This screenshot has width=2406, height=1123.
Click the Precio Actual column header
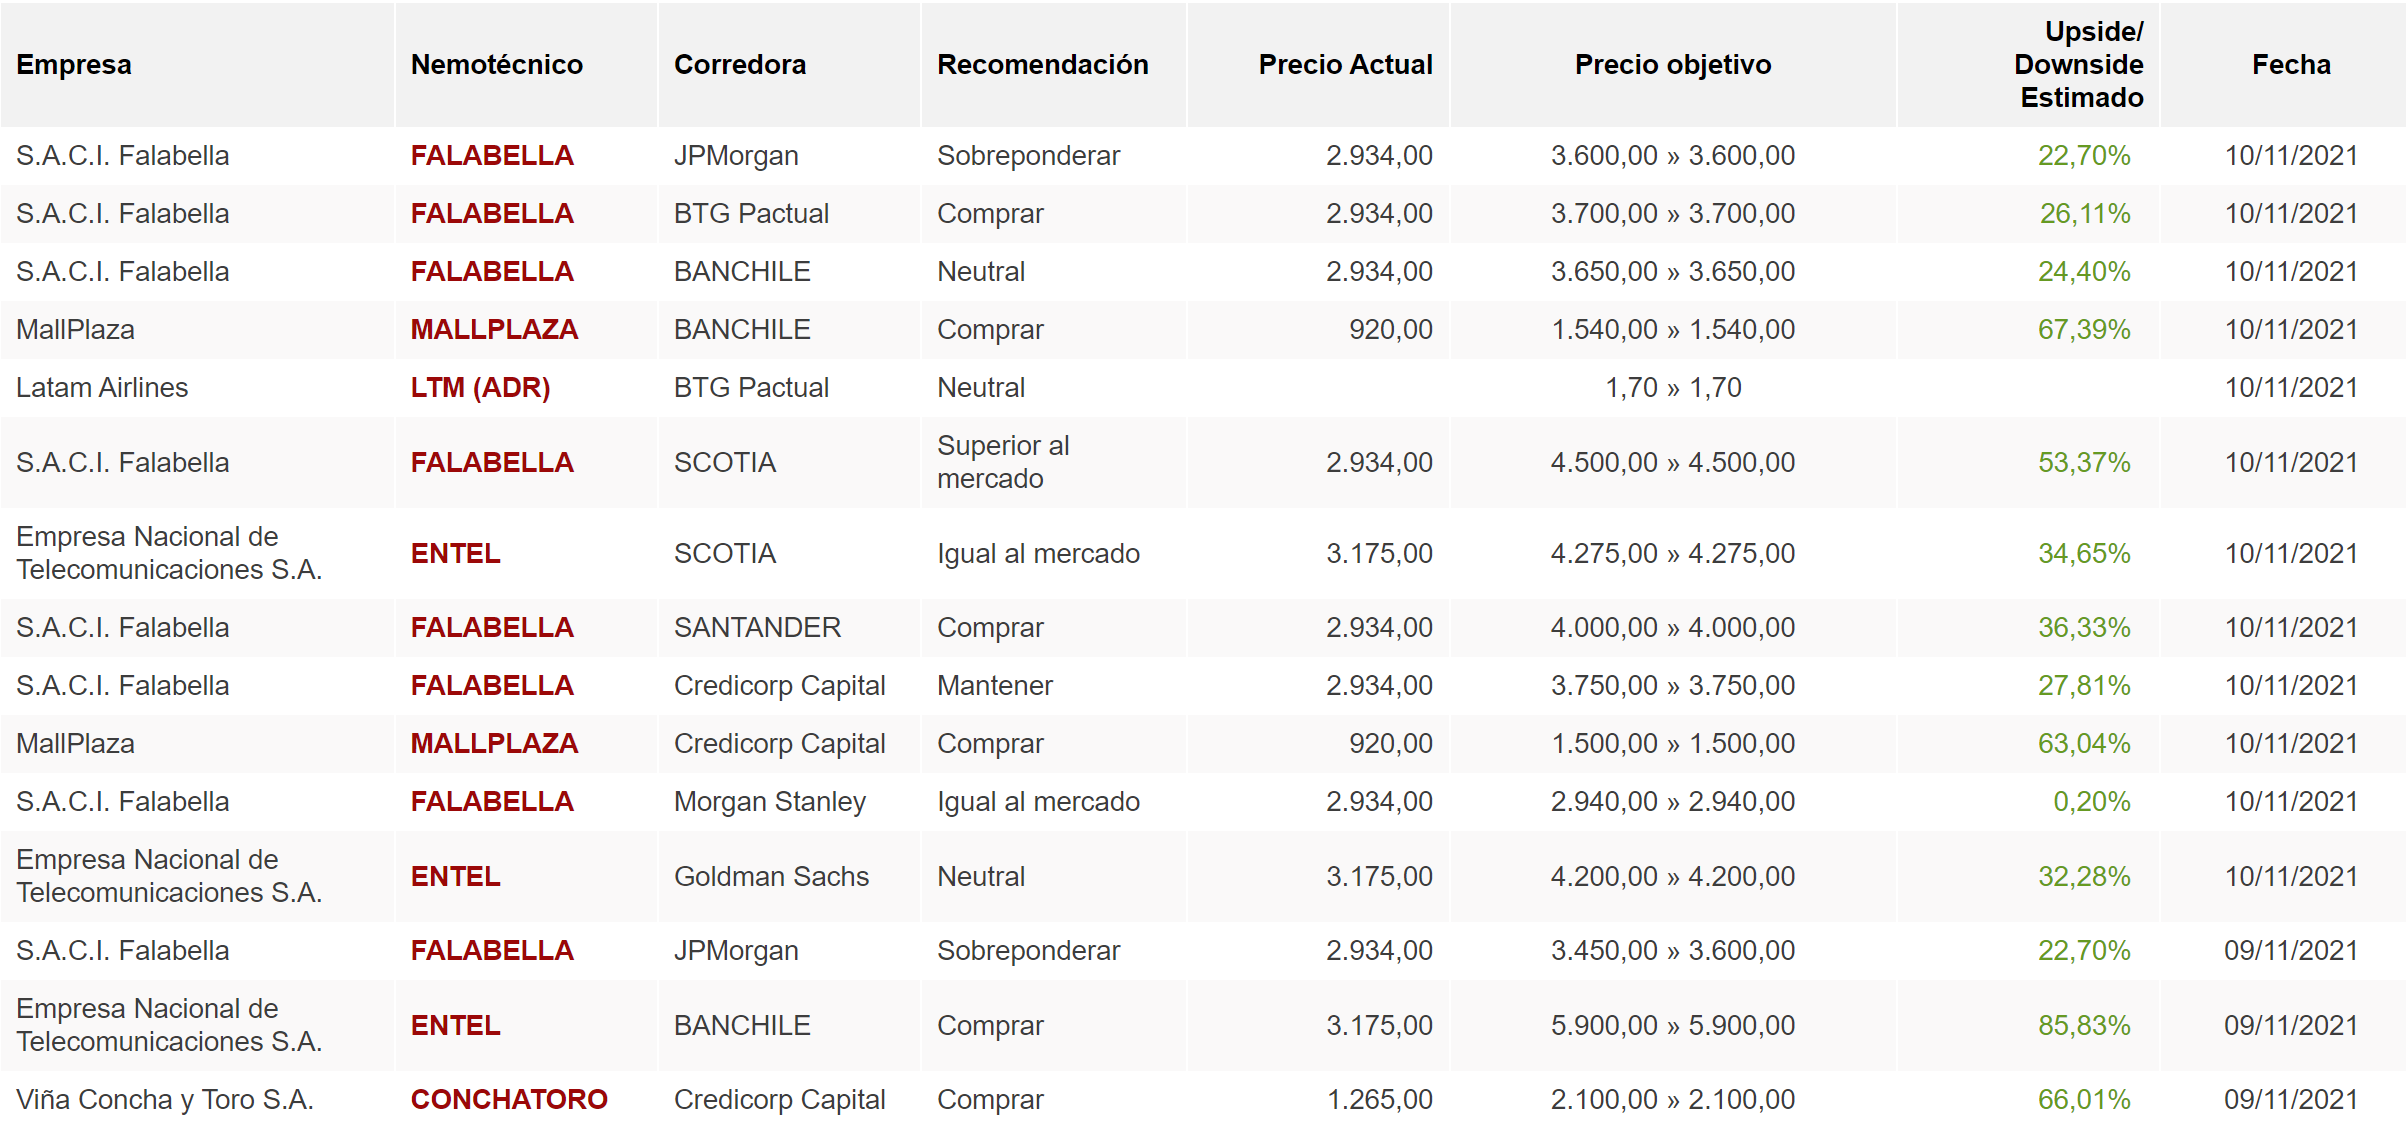1345,65
